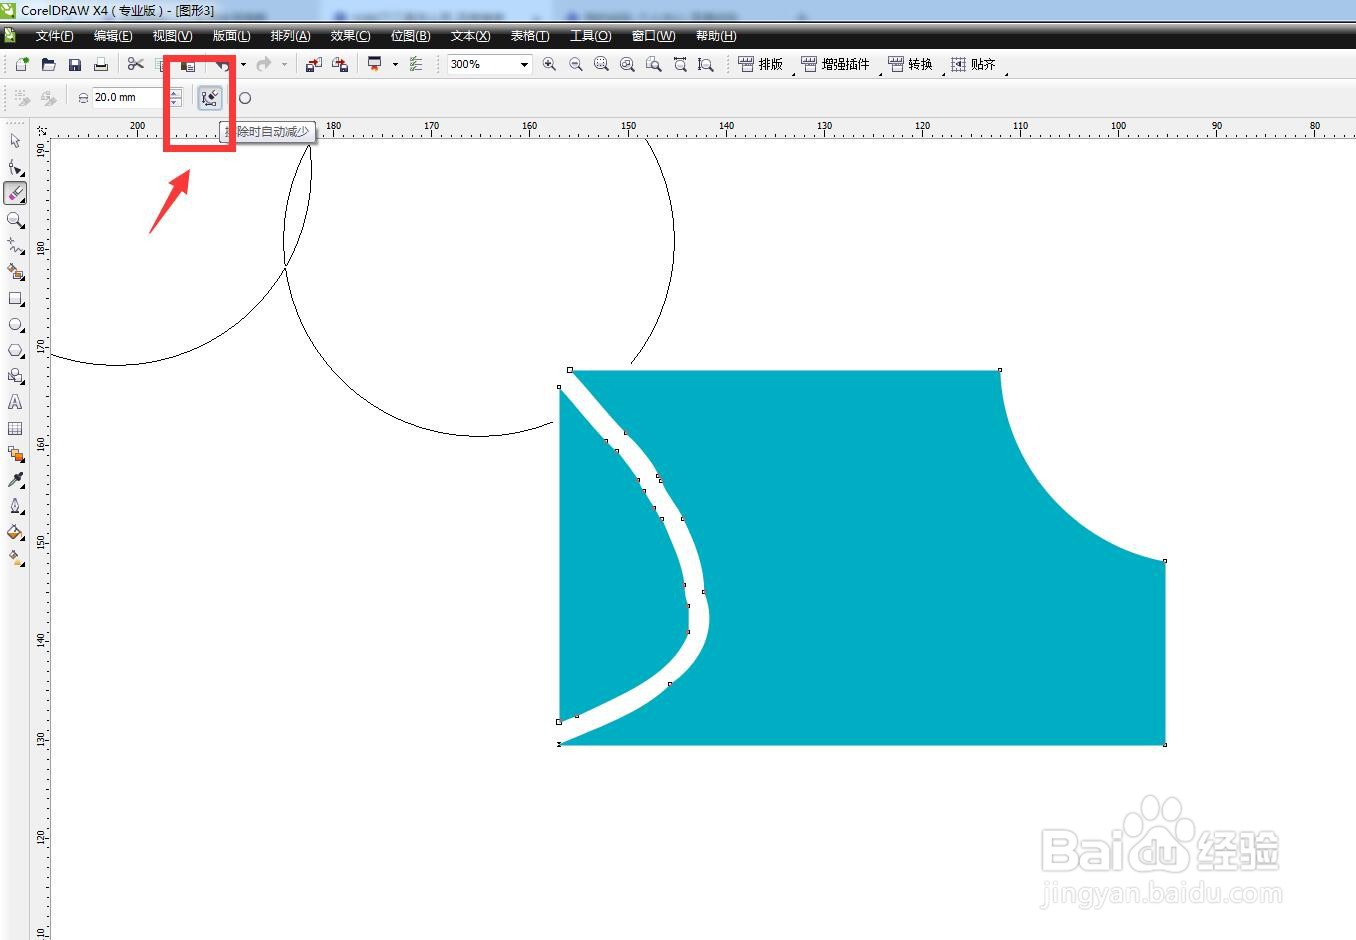
Task: Select the Freehand curve tool
Action: pyautogui.click(x=15, y=245)
